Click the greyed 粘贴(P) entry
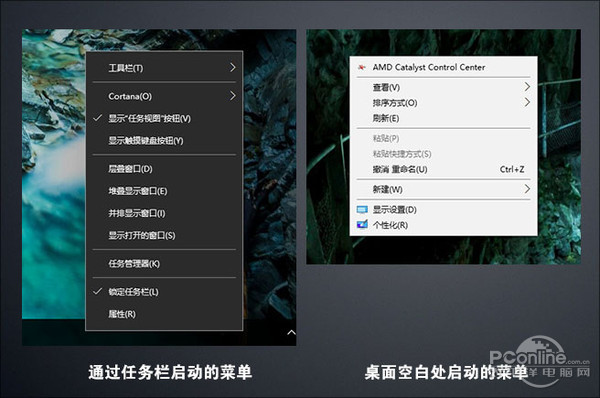Viewport: 600px width, 398px height. click(443, 138)
